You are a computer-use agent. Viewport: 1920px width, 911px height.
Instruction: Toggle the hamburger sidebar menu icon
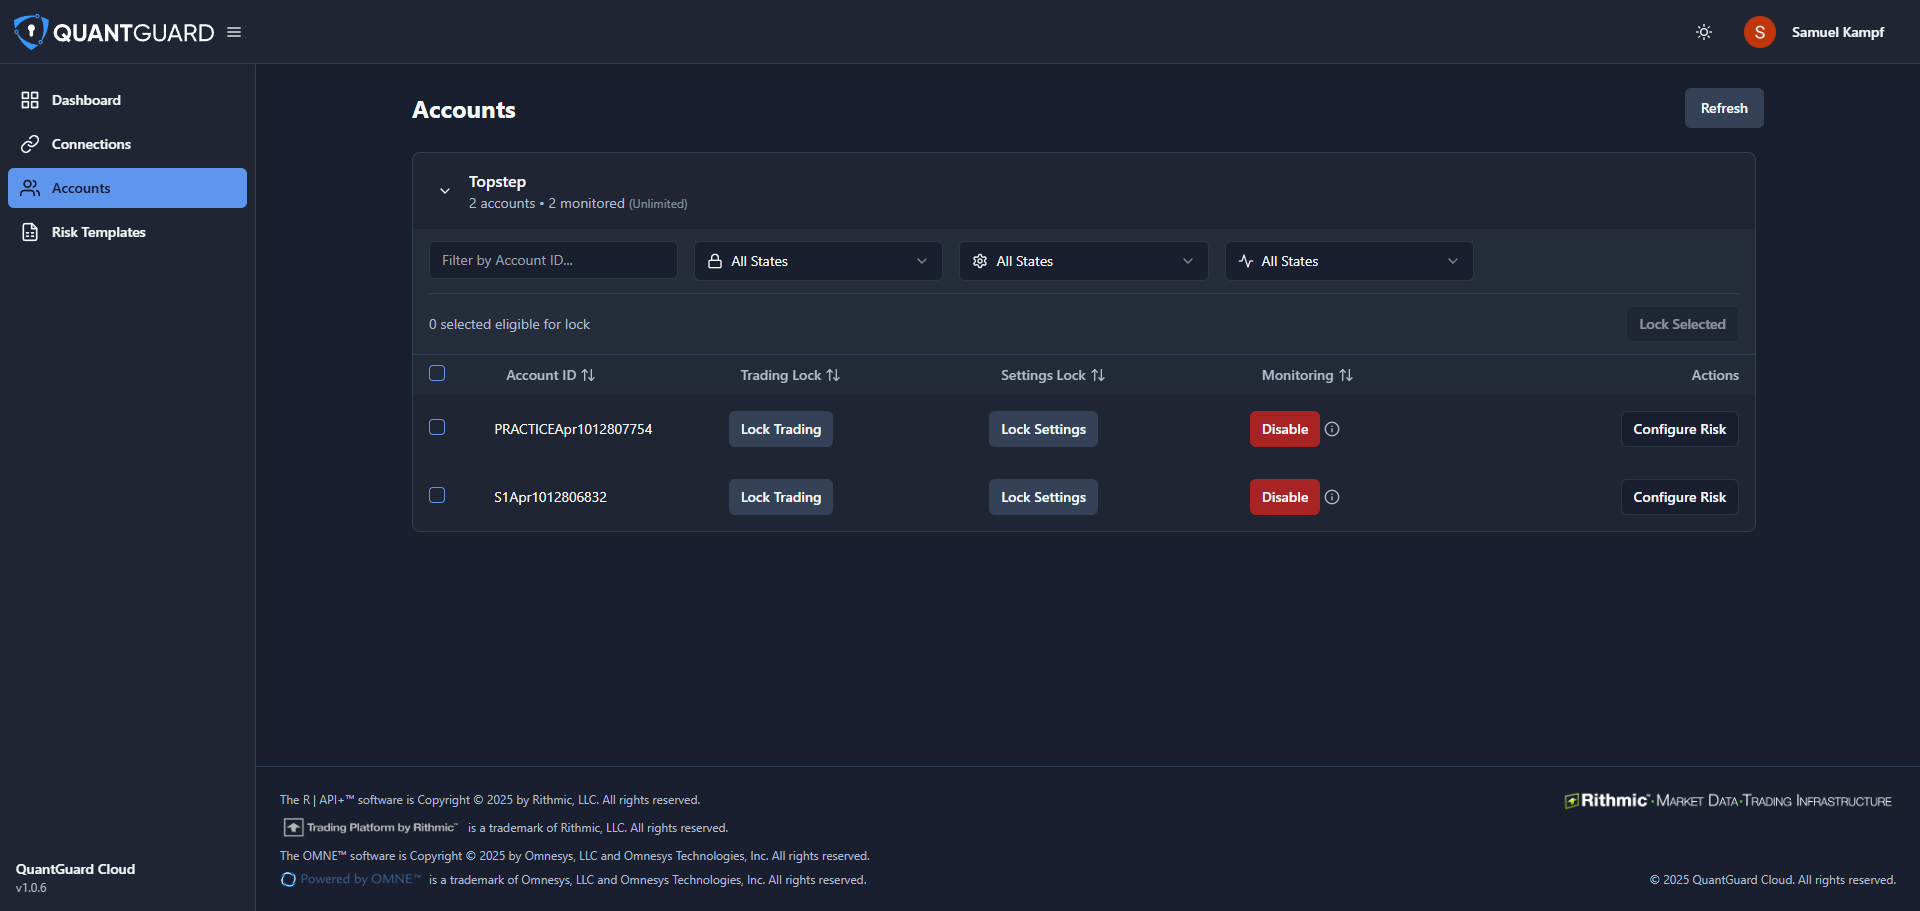tap(234, 32)
